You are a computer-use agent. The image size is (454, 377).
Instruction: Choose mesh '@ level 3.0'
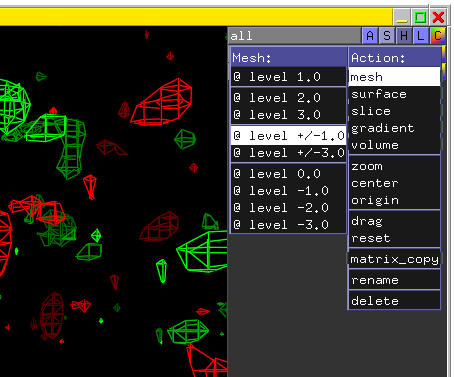click(289, 115)
